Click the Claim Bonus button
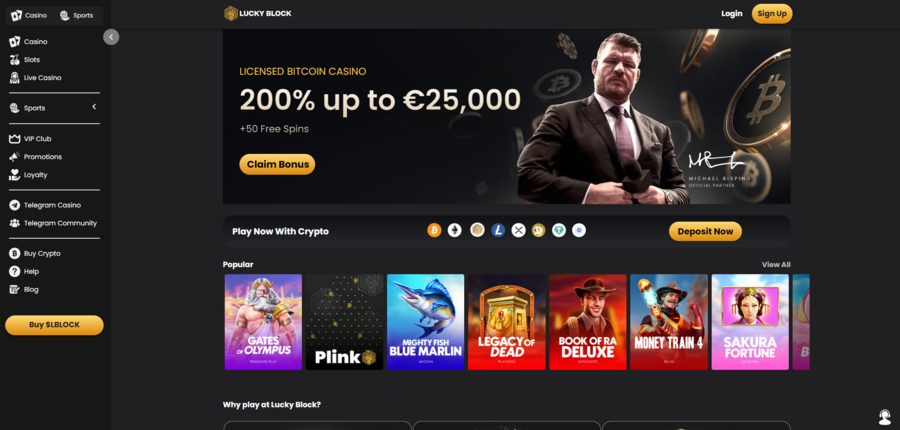The image size is (900, 430). [277, 164]
